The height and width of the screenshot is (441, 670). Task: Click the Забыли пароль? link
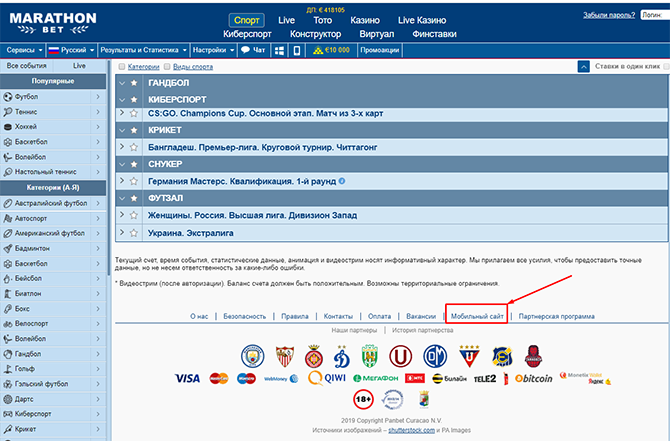click(610, 16)
